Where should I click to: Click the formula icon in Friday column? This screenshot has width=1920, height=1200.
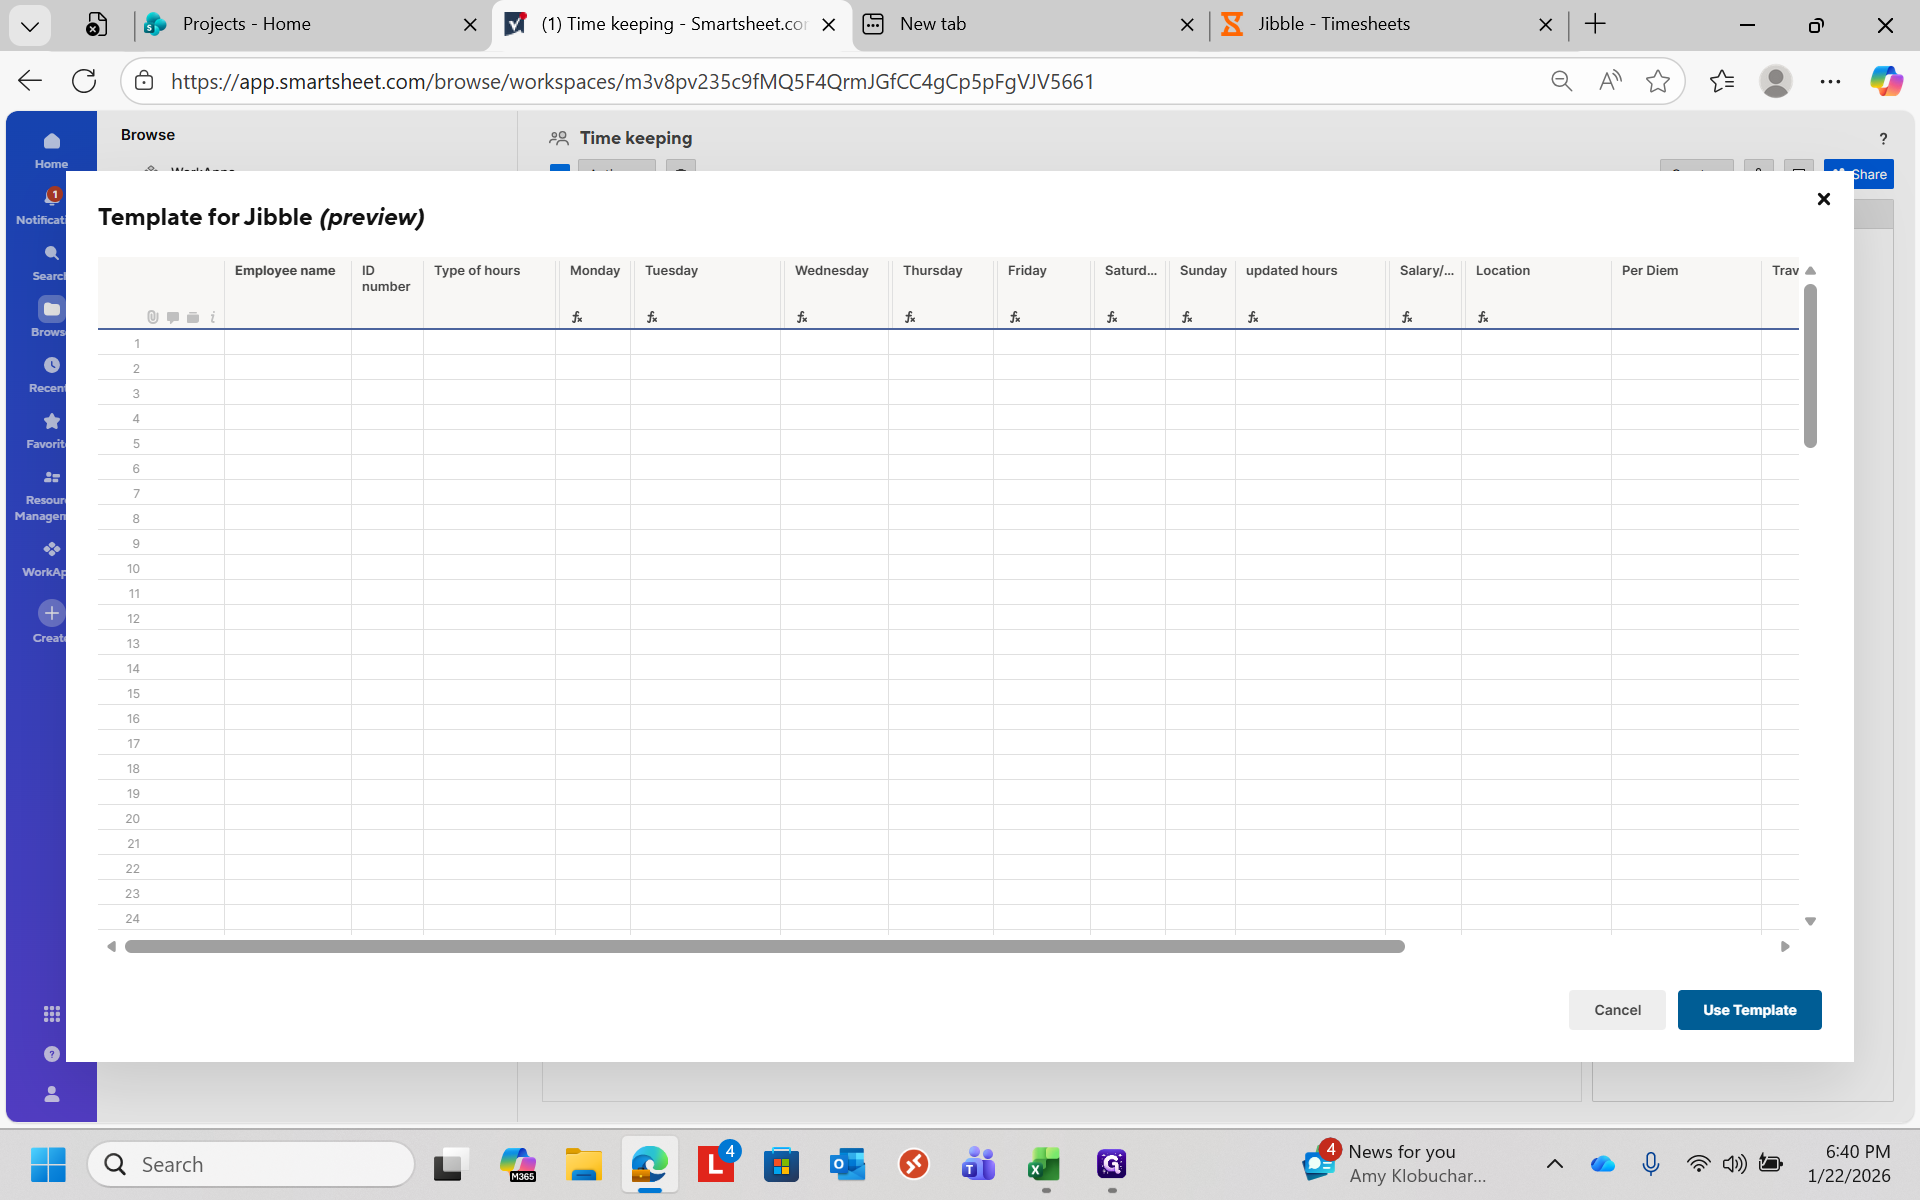point(1015,317)
